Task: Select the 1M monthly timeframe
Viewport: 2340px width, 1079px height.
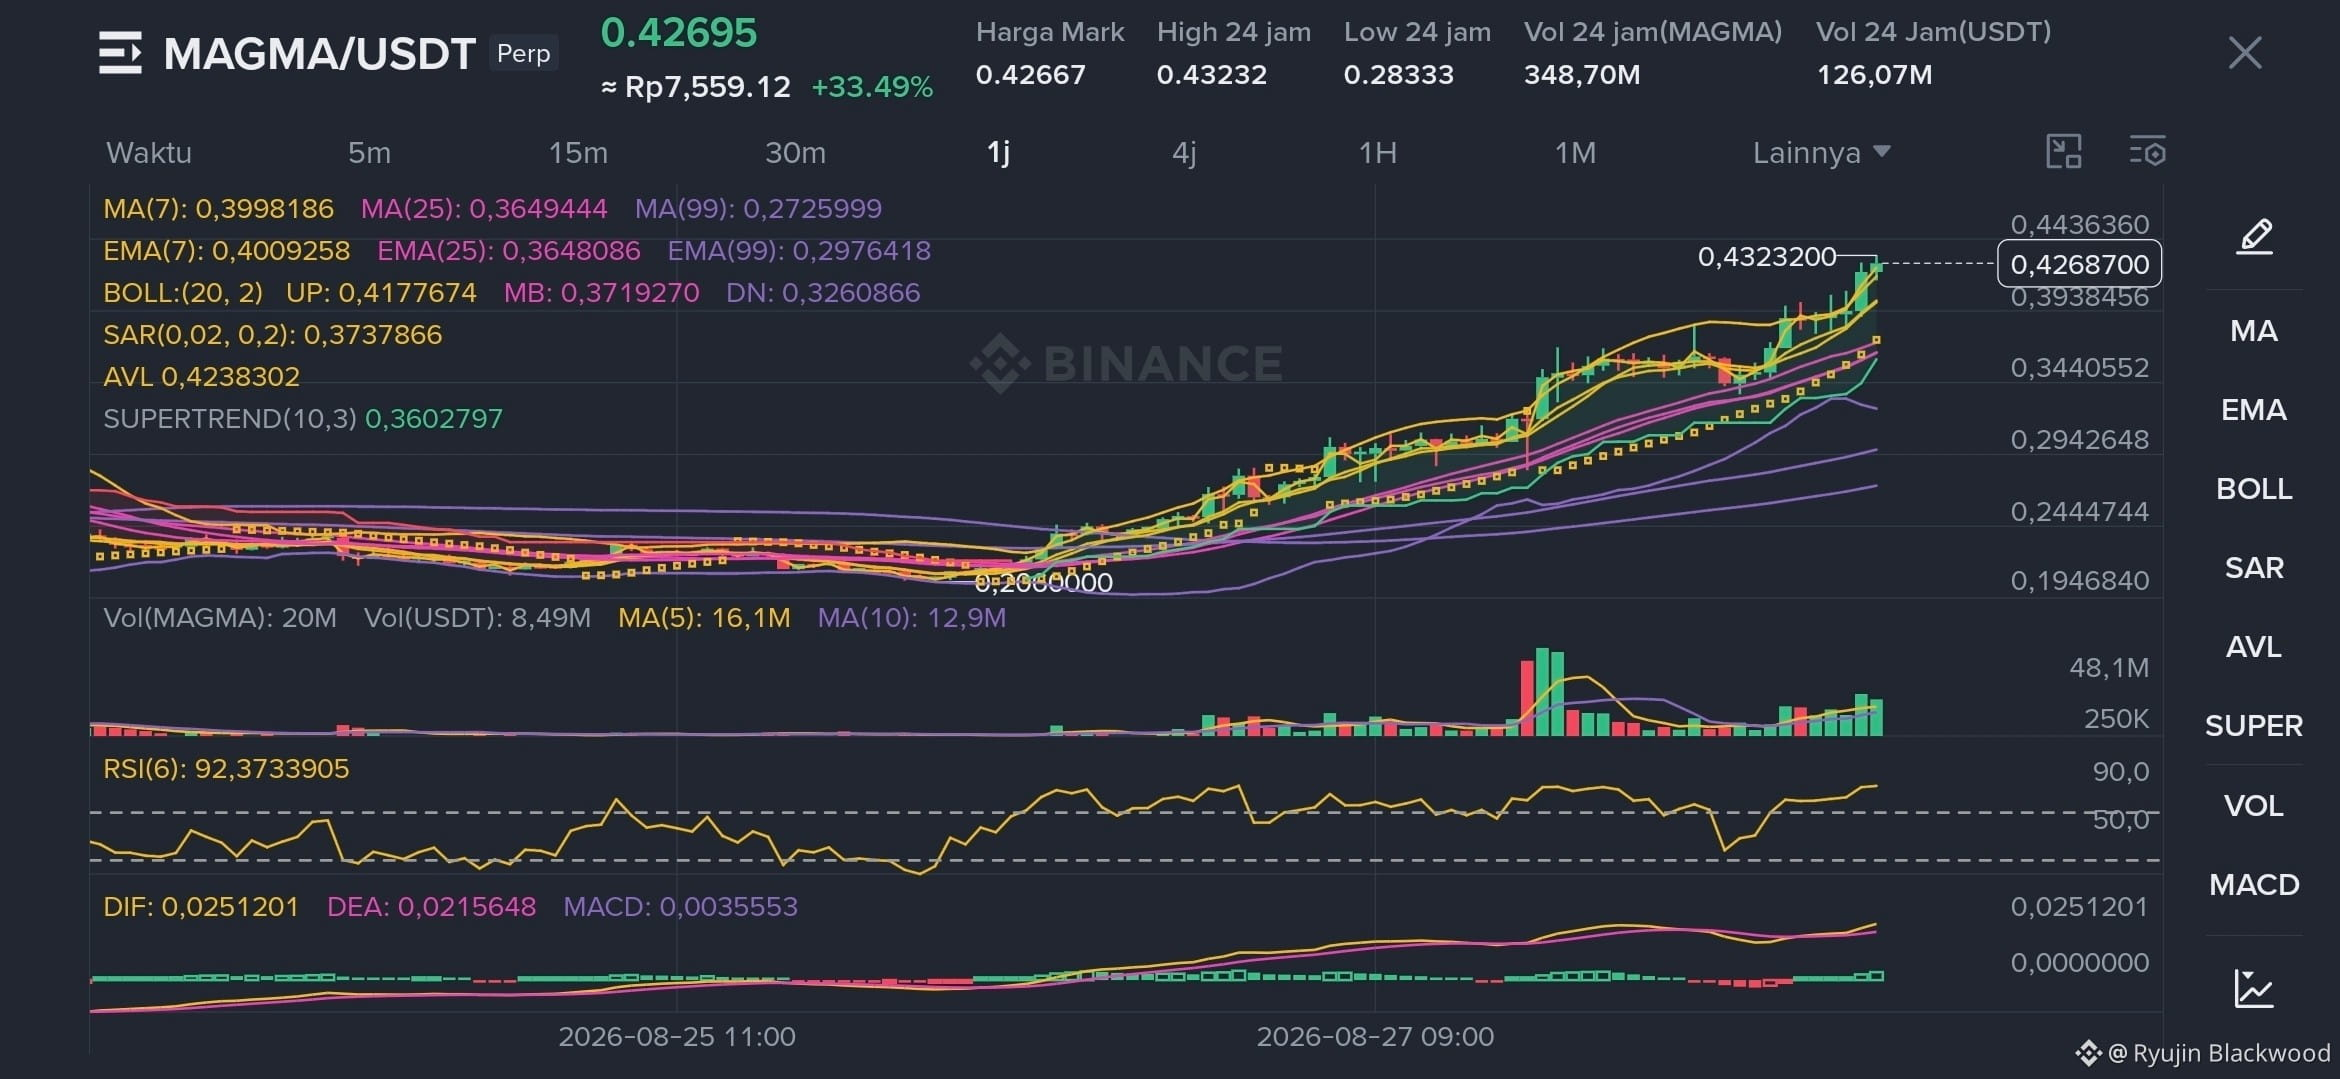Action: (1575, 153)
